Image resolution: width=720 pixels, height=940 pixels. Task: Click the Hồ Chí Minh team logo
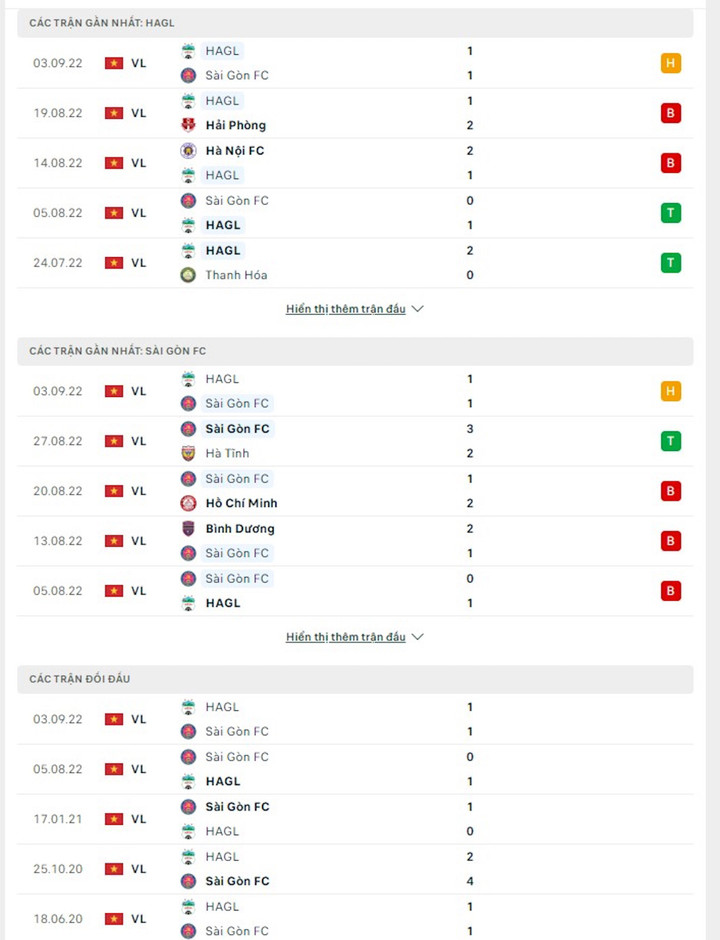[x=187, y=503]
